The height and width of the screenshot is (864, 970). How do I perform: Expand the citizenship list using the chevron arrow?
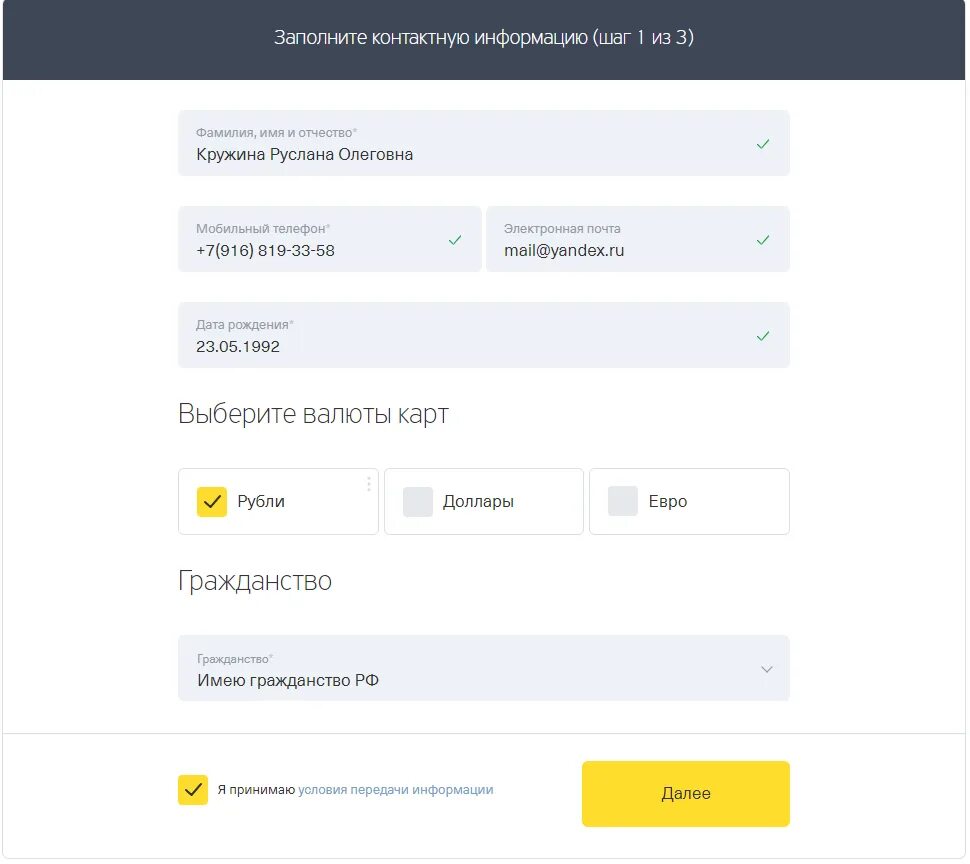pos(767,669)
